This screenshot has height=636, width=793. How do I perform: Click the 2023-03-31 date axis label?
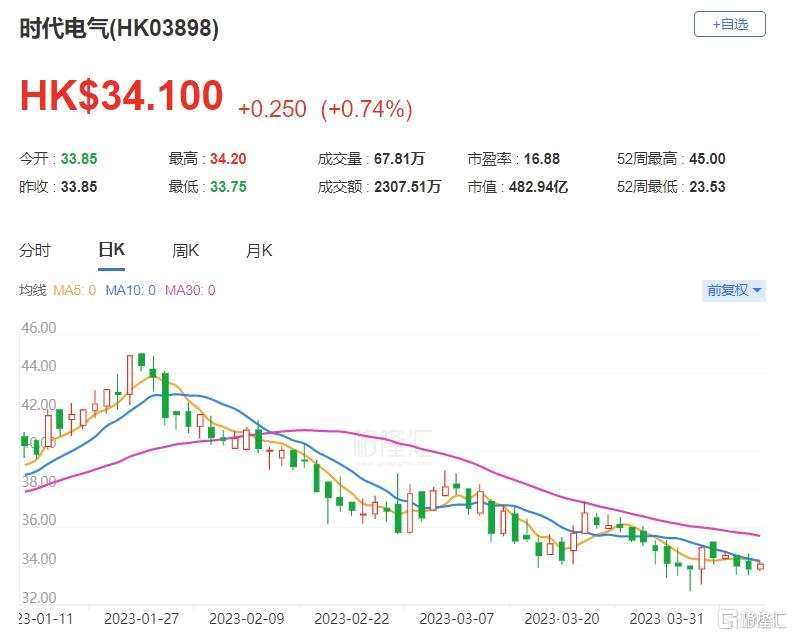(667, 619)
